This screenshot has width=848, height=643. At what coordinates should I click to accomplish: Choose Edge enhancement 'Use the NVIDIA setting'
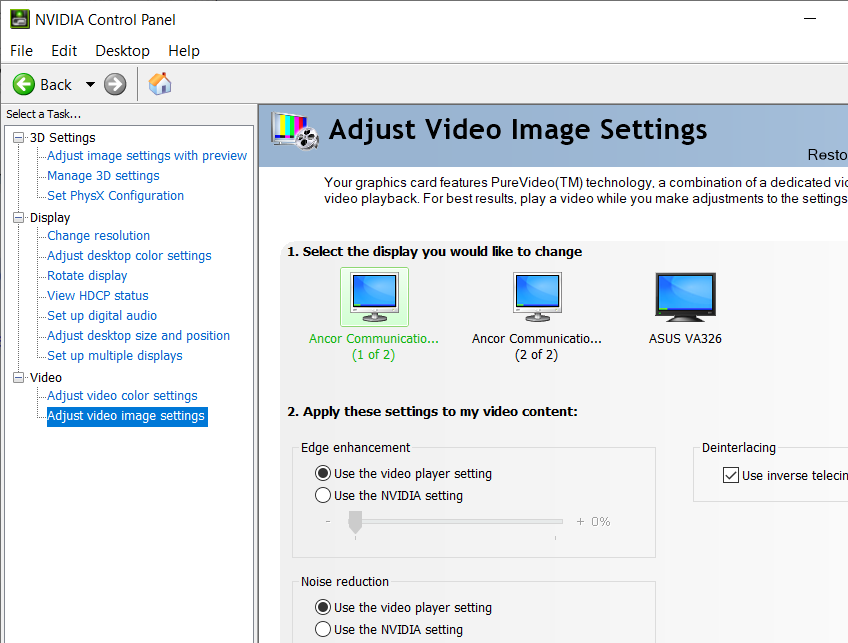[323, 495]
